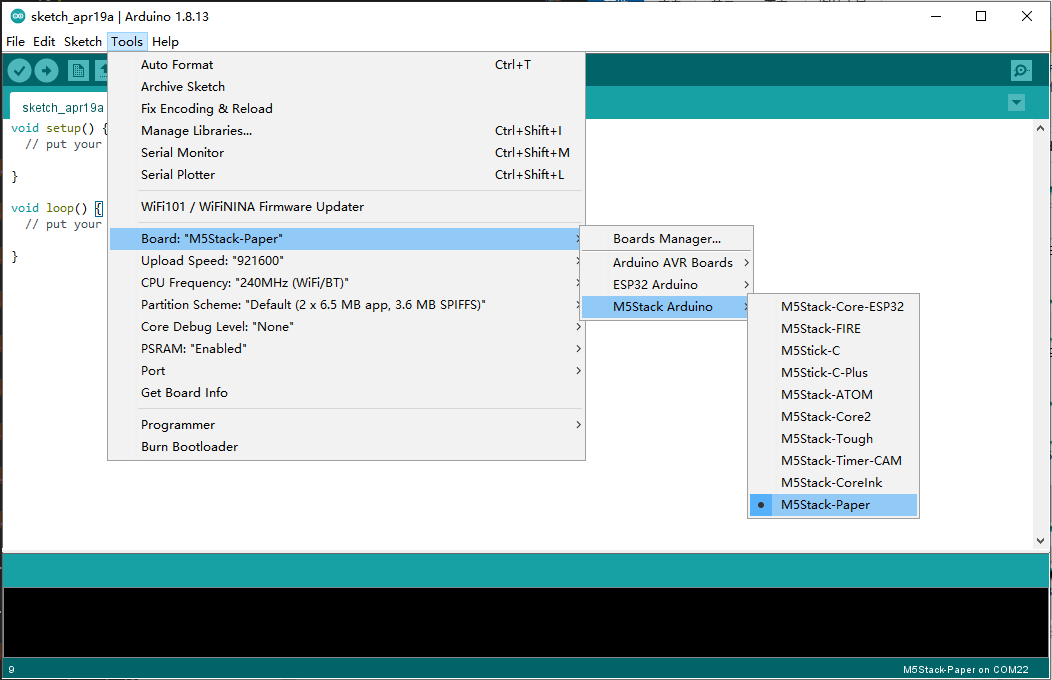Expand CPU Frequency: "240MHz (WiFi/BT)" submenu
Viewport: 1052px width, 680px height.
pos(346,283)
